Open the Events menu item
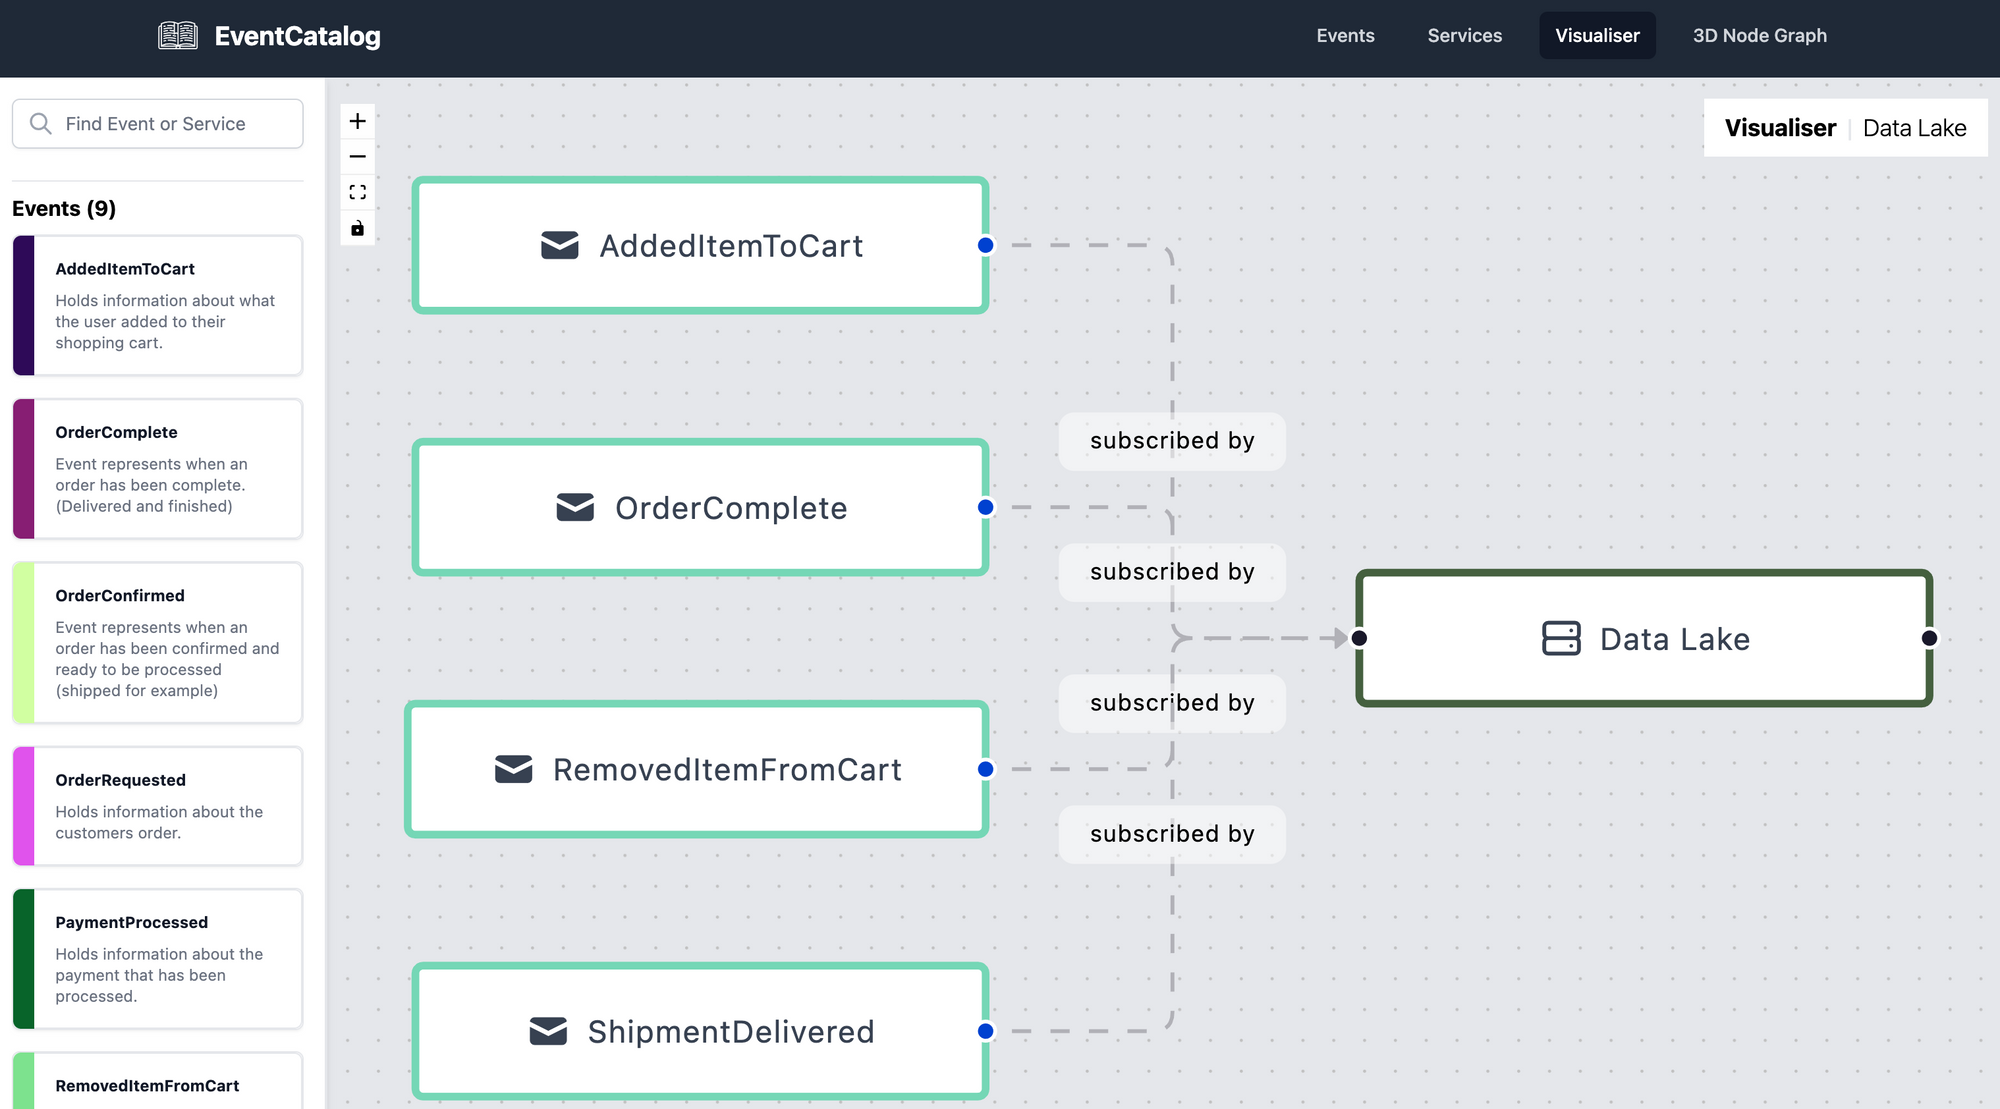2000x1109 pixels. click(x=1345, y=36)
